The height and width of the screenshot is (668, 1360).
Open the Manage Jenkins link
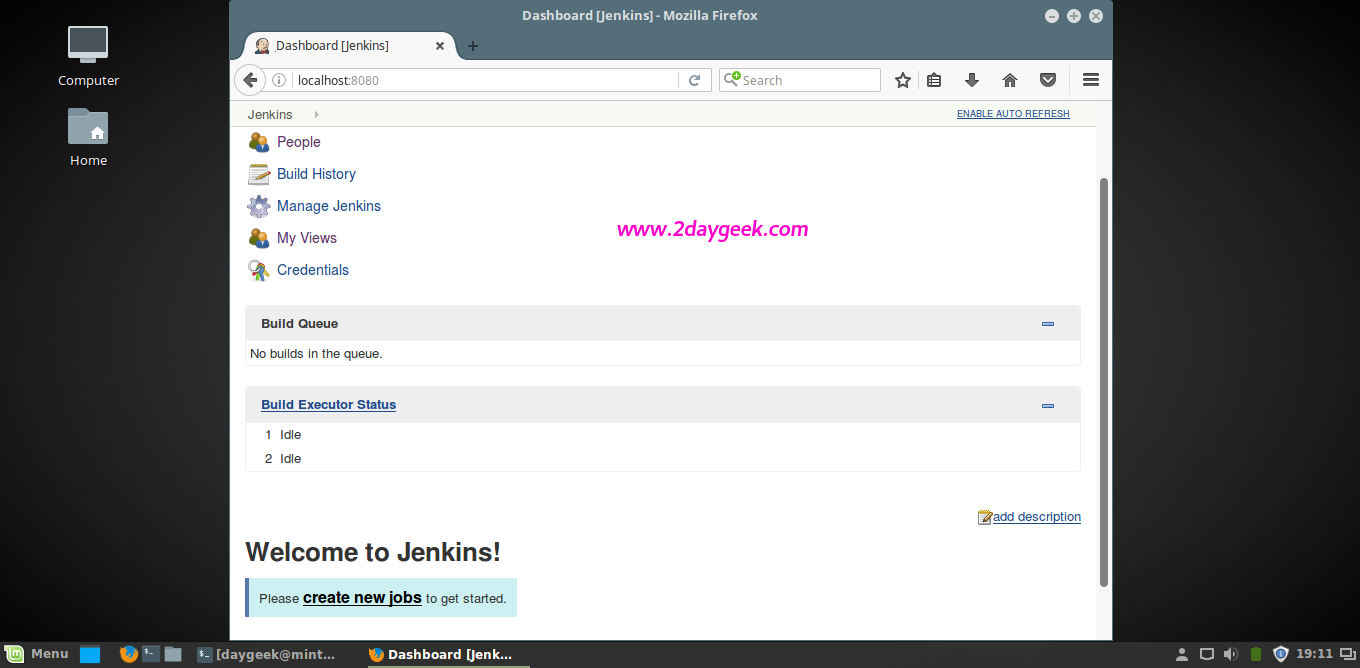tap(329, 206)
